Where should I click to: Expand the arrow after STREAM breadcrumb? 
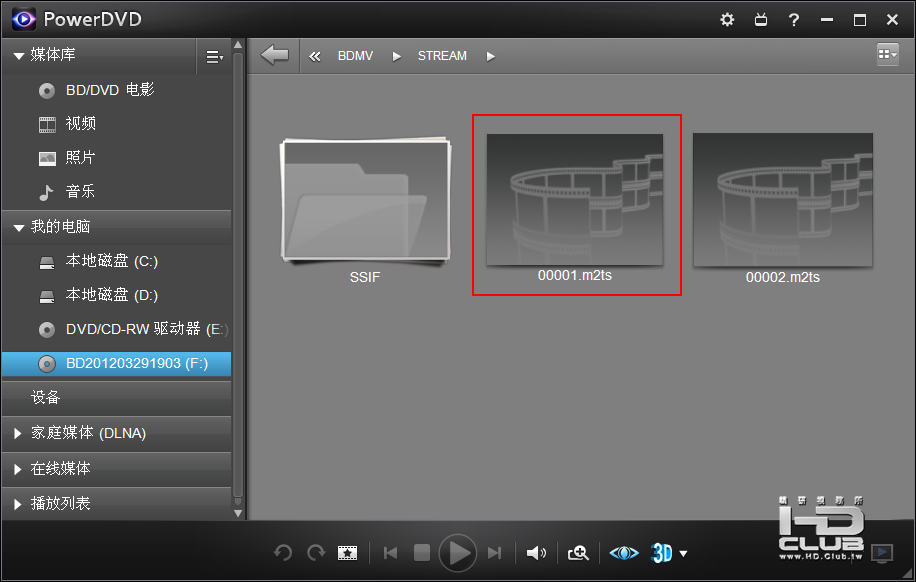[x=491, y=56]
